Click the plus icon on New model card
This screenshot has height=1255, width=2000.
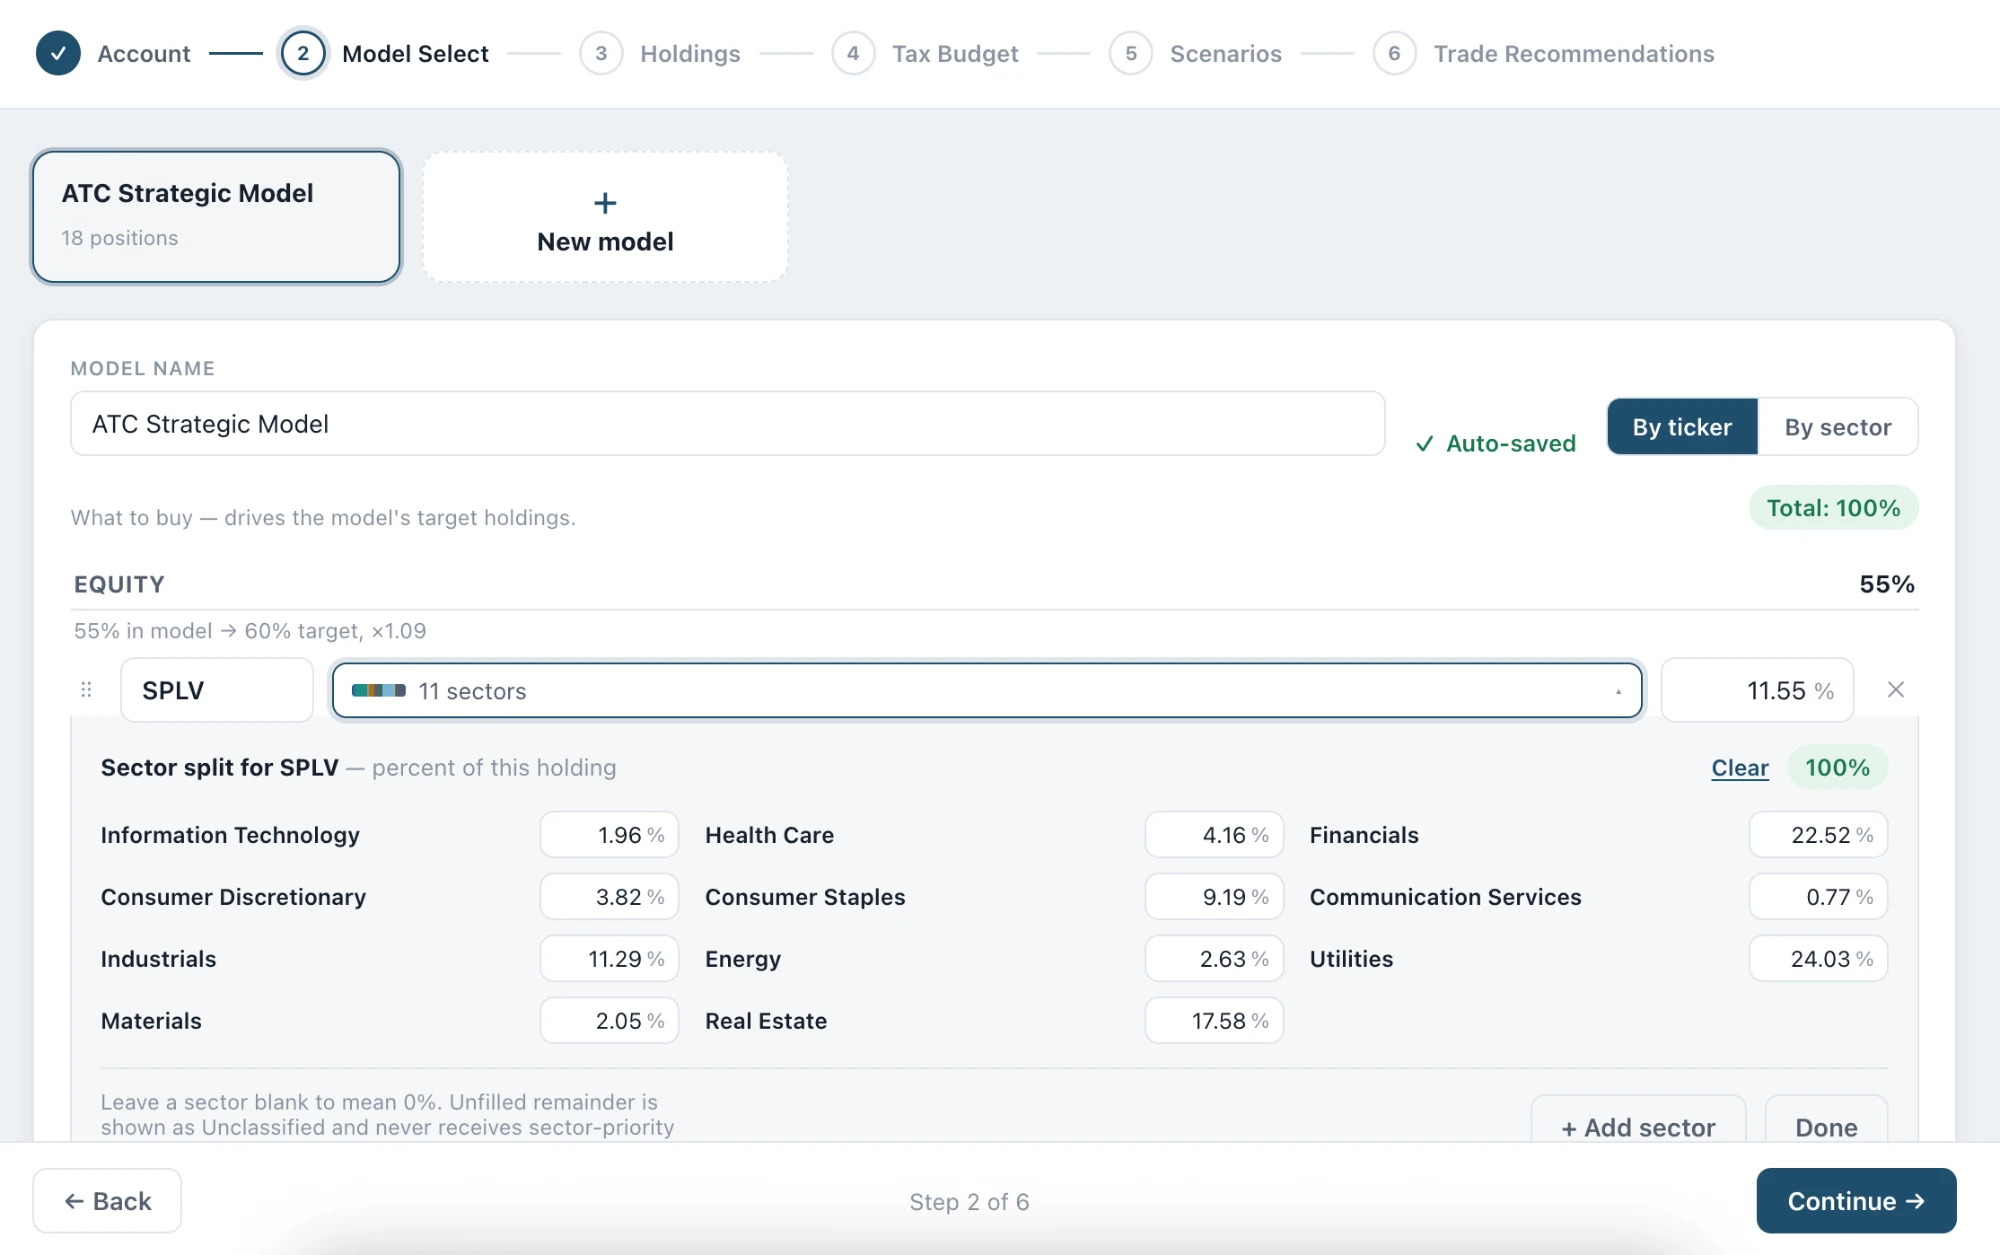point(605,203)
